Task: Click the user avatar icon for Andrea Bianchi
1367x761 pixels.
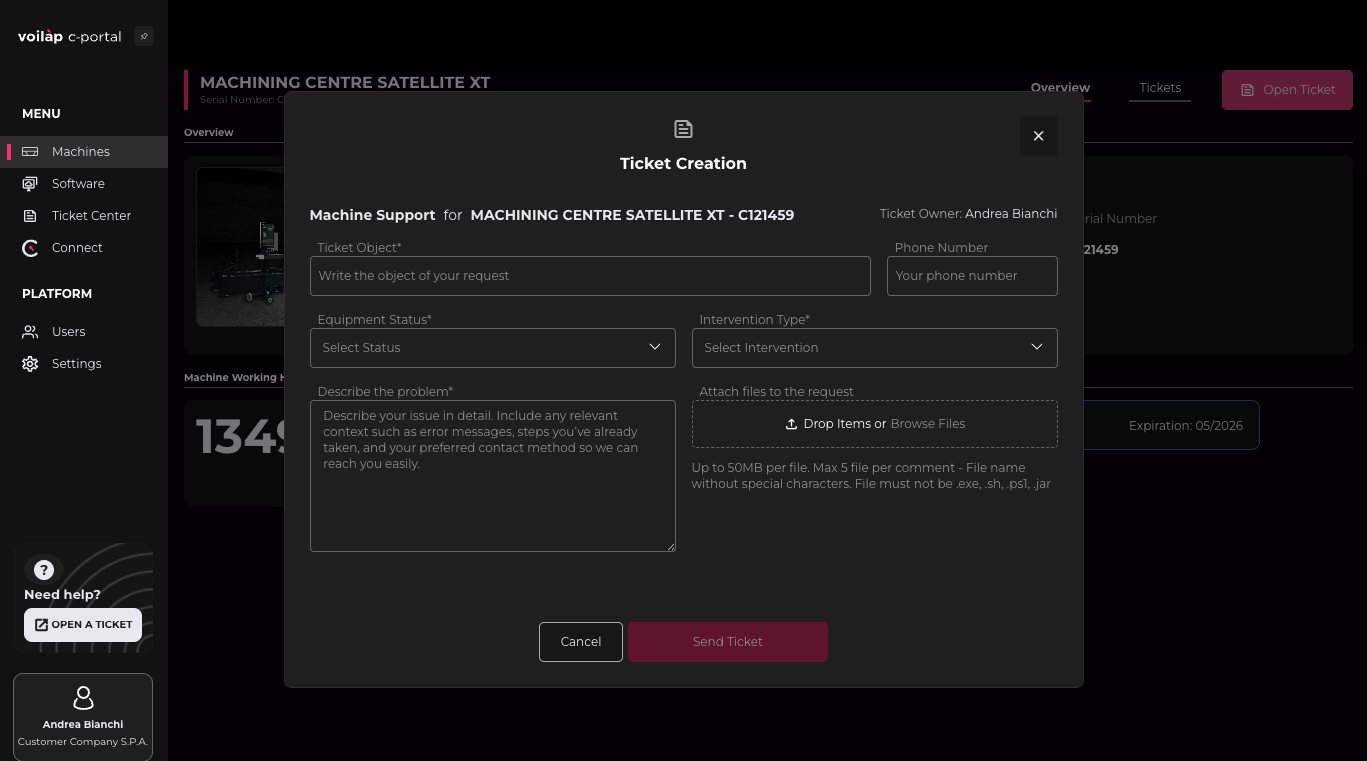Action: (83, 698)
